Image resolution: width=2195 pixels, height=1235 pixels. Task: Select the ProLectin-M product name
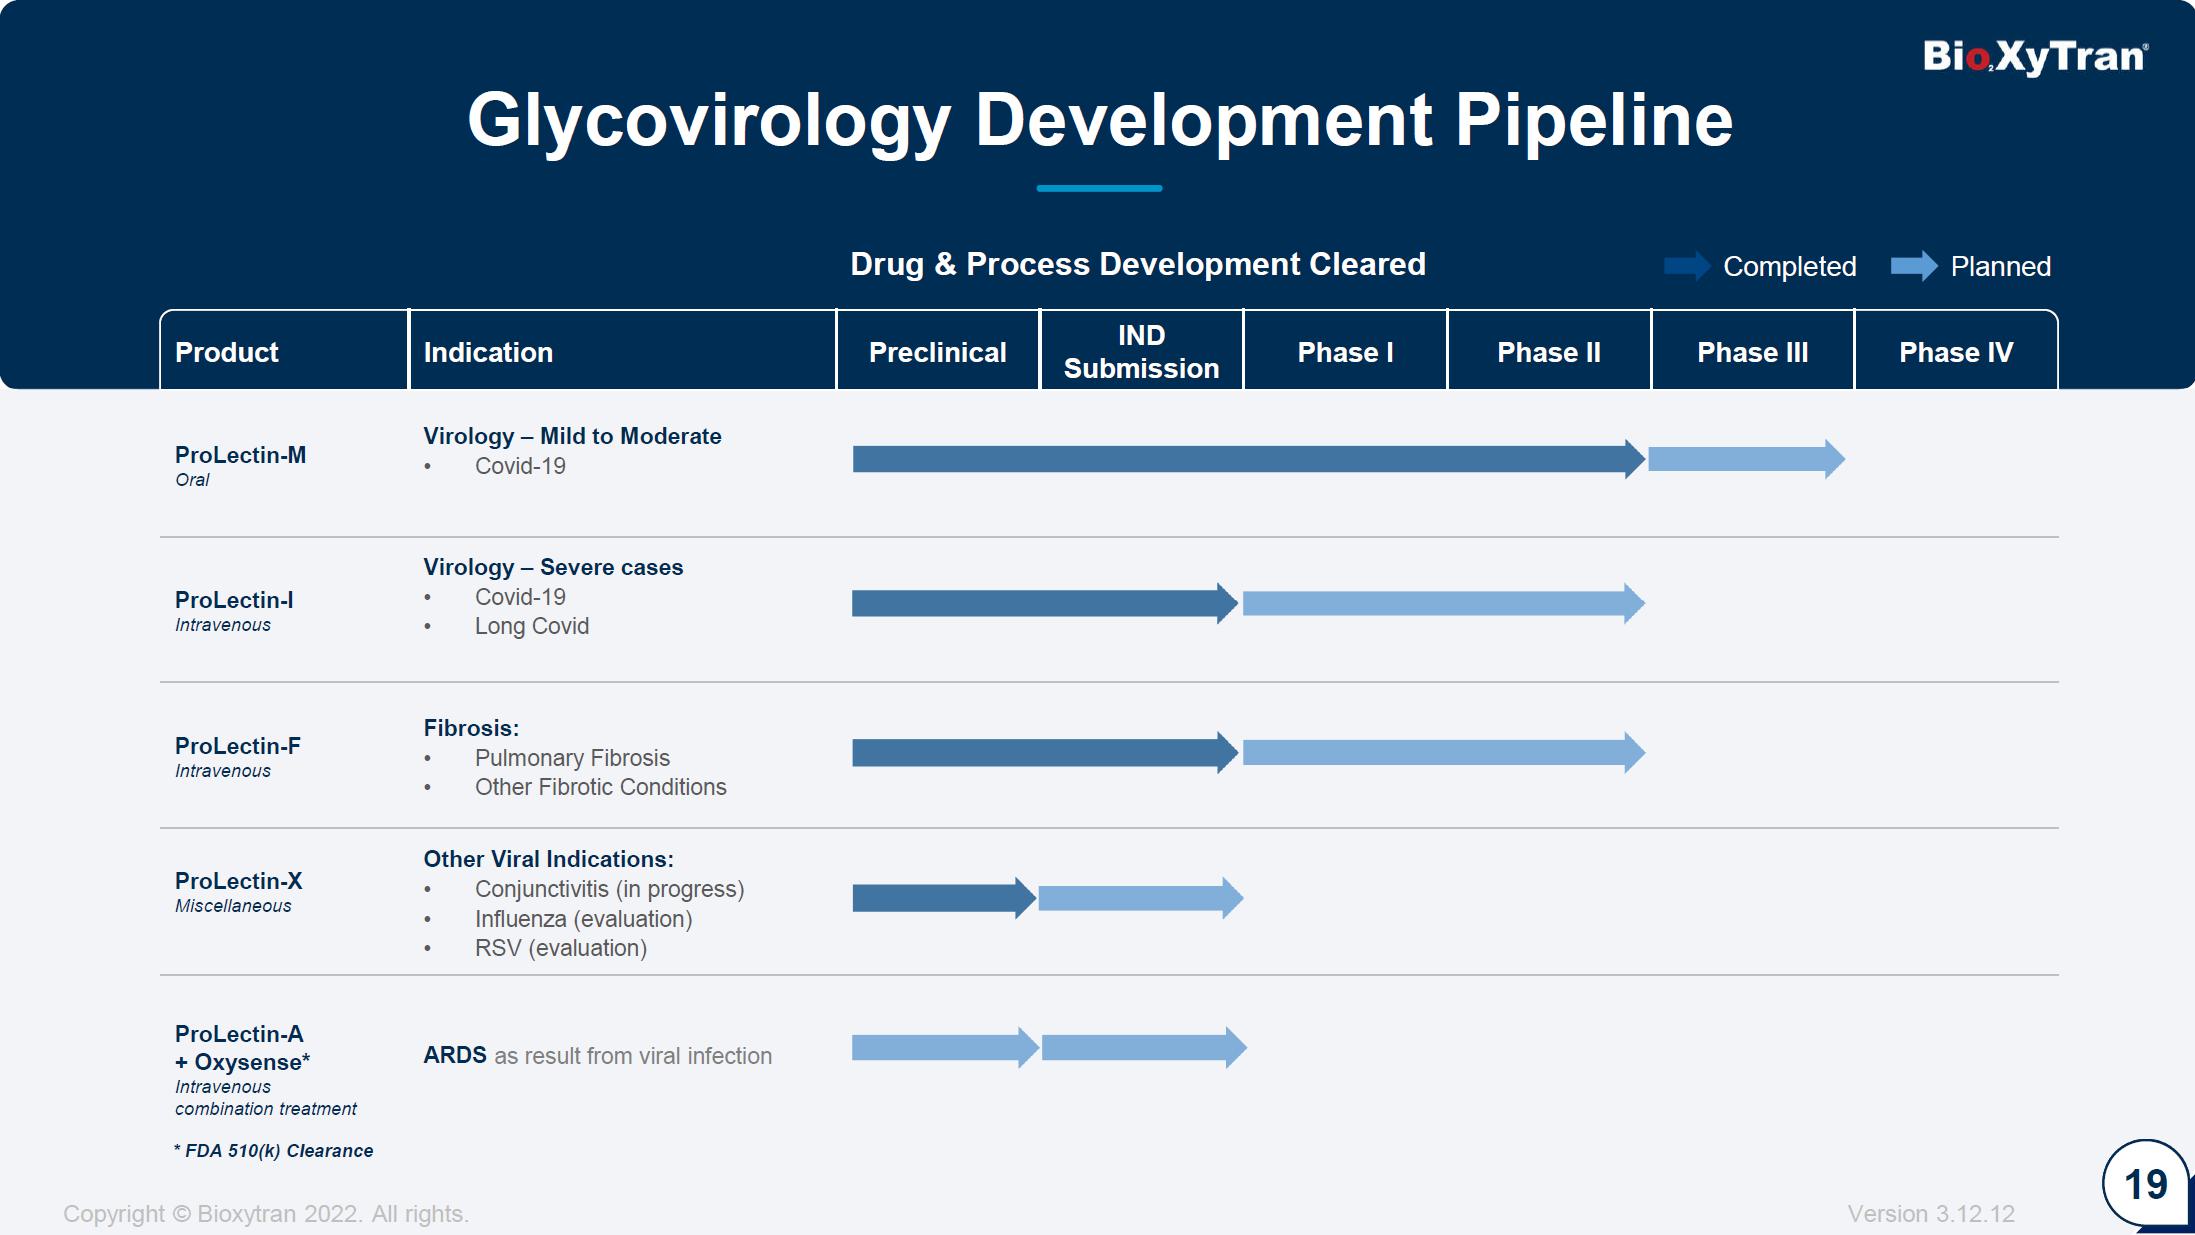[x=241, y=455]
